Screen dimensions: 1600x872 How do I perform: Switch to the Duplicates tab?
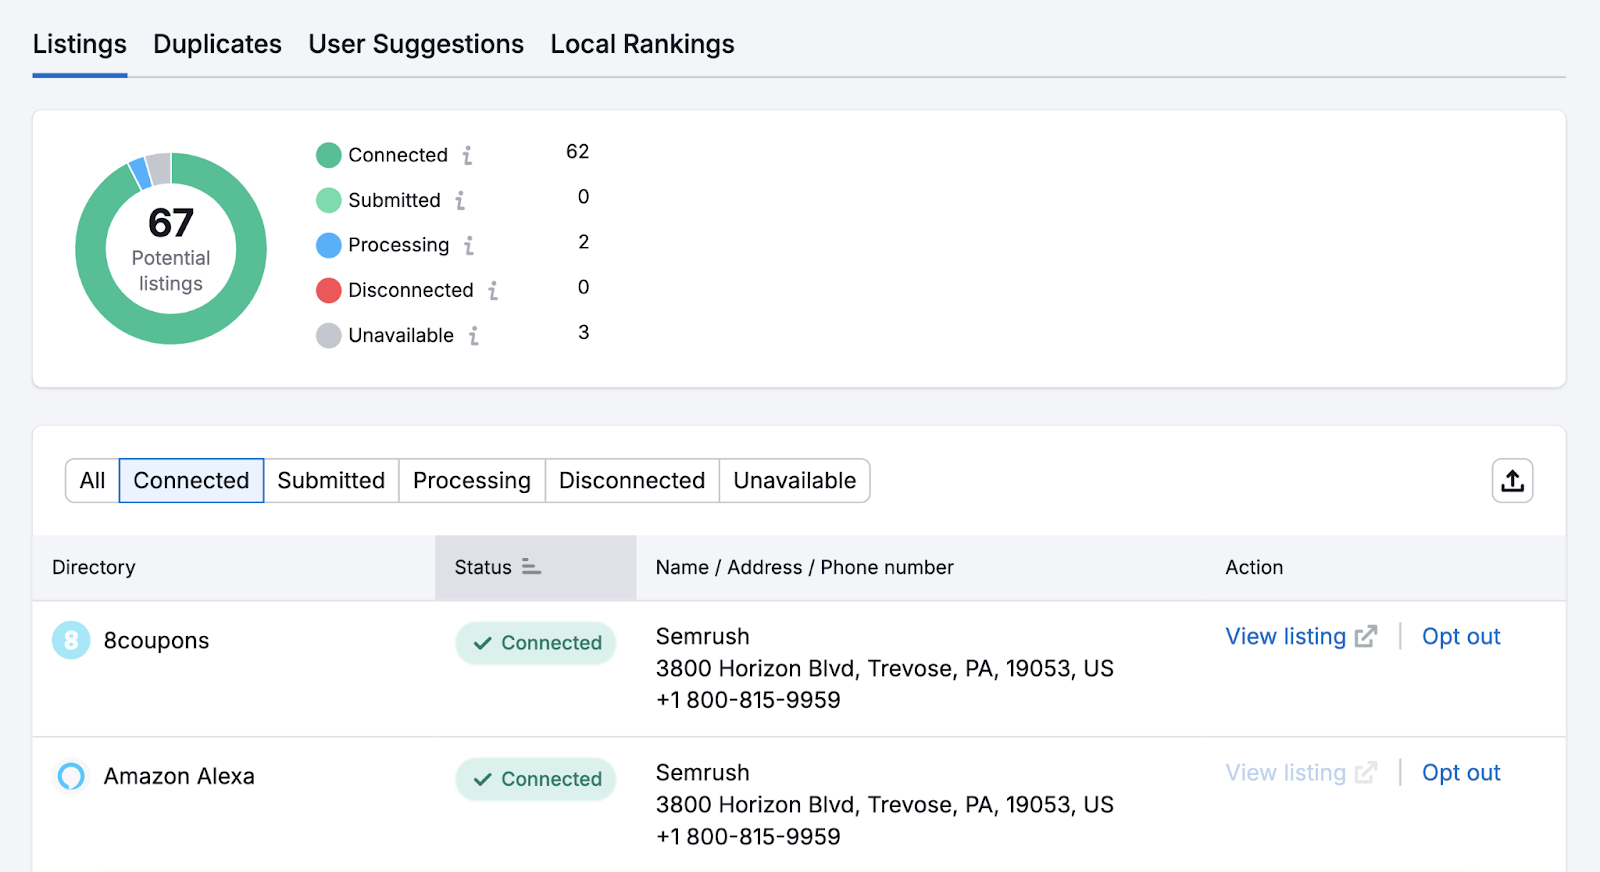[217, 44]
